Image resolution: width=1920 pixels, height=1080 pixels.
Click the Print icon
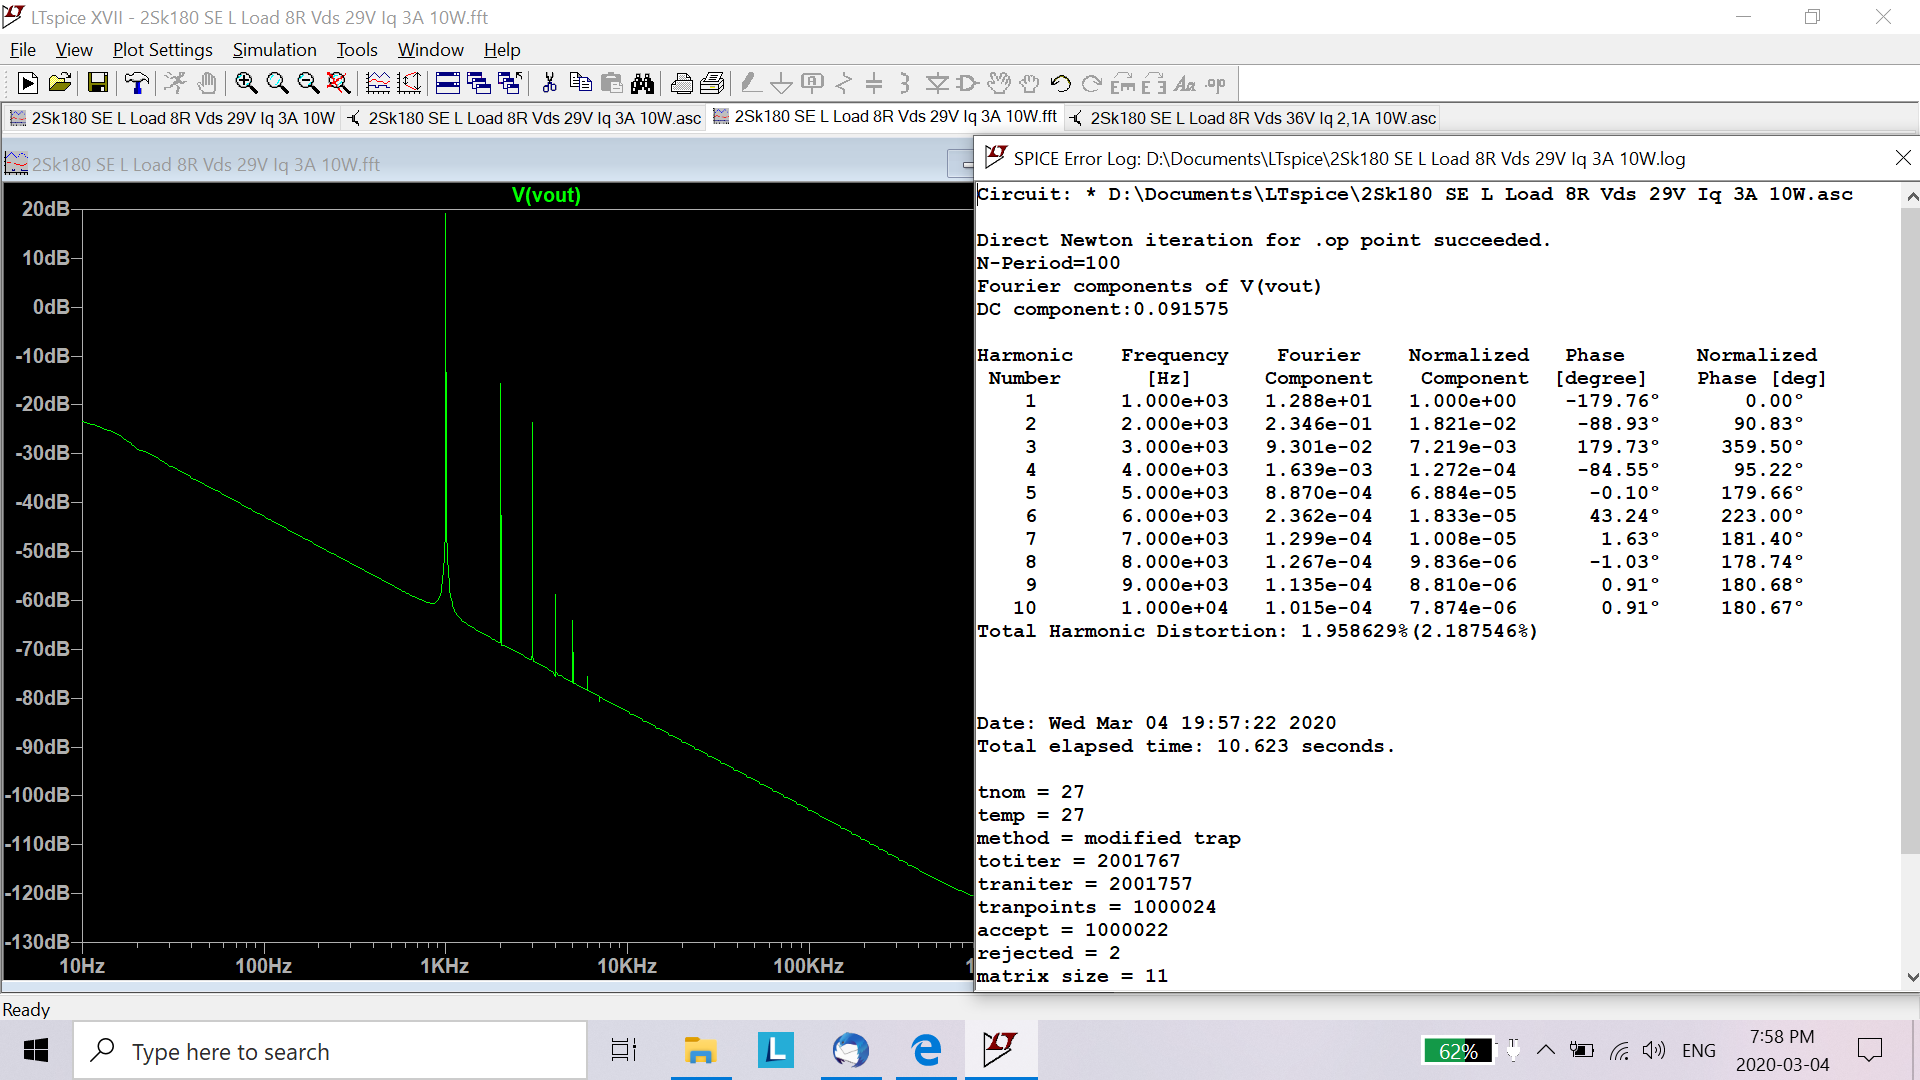point(682,84)
